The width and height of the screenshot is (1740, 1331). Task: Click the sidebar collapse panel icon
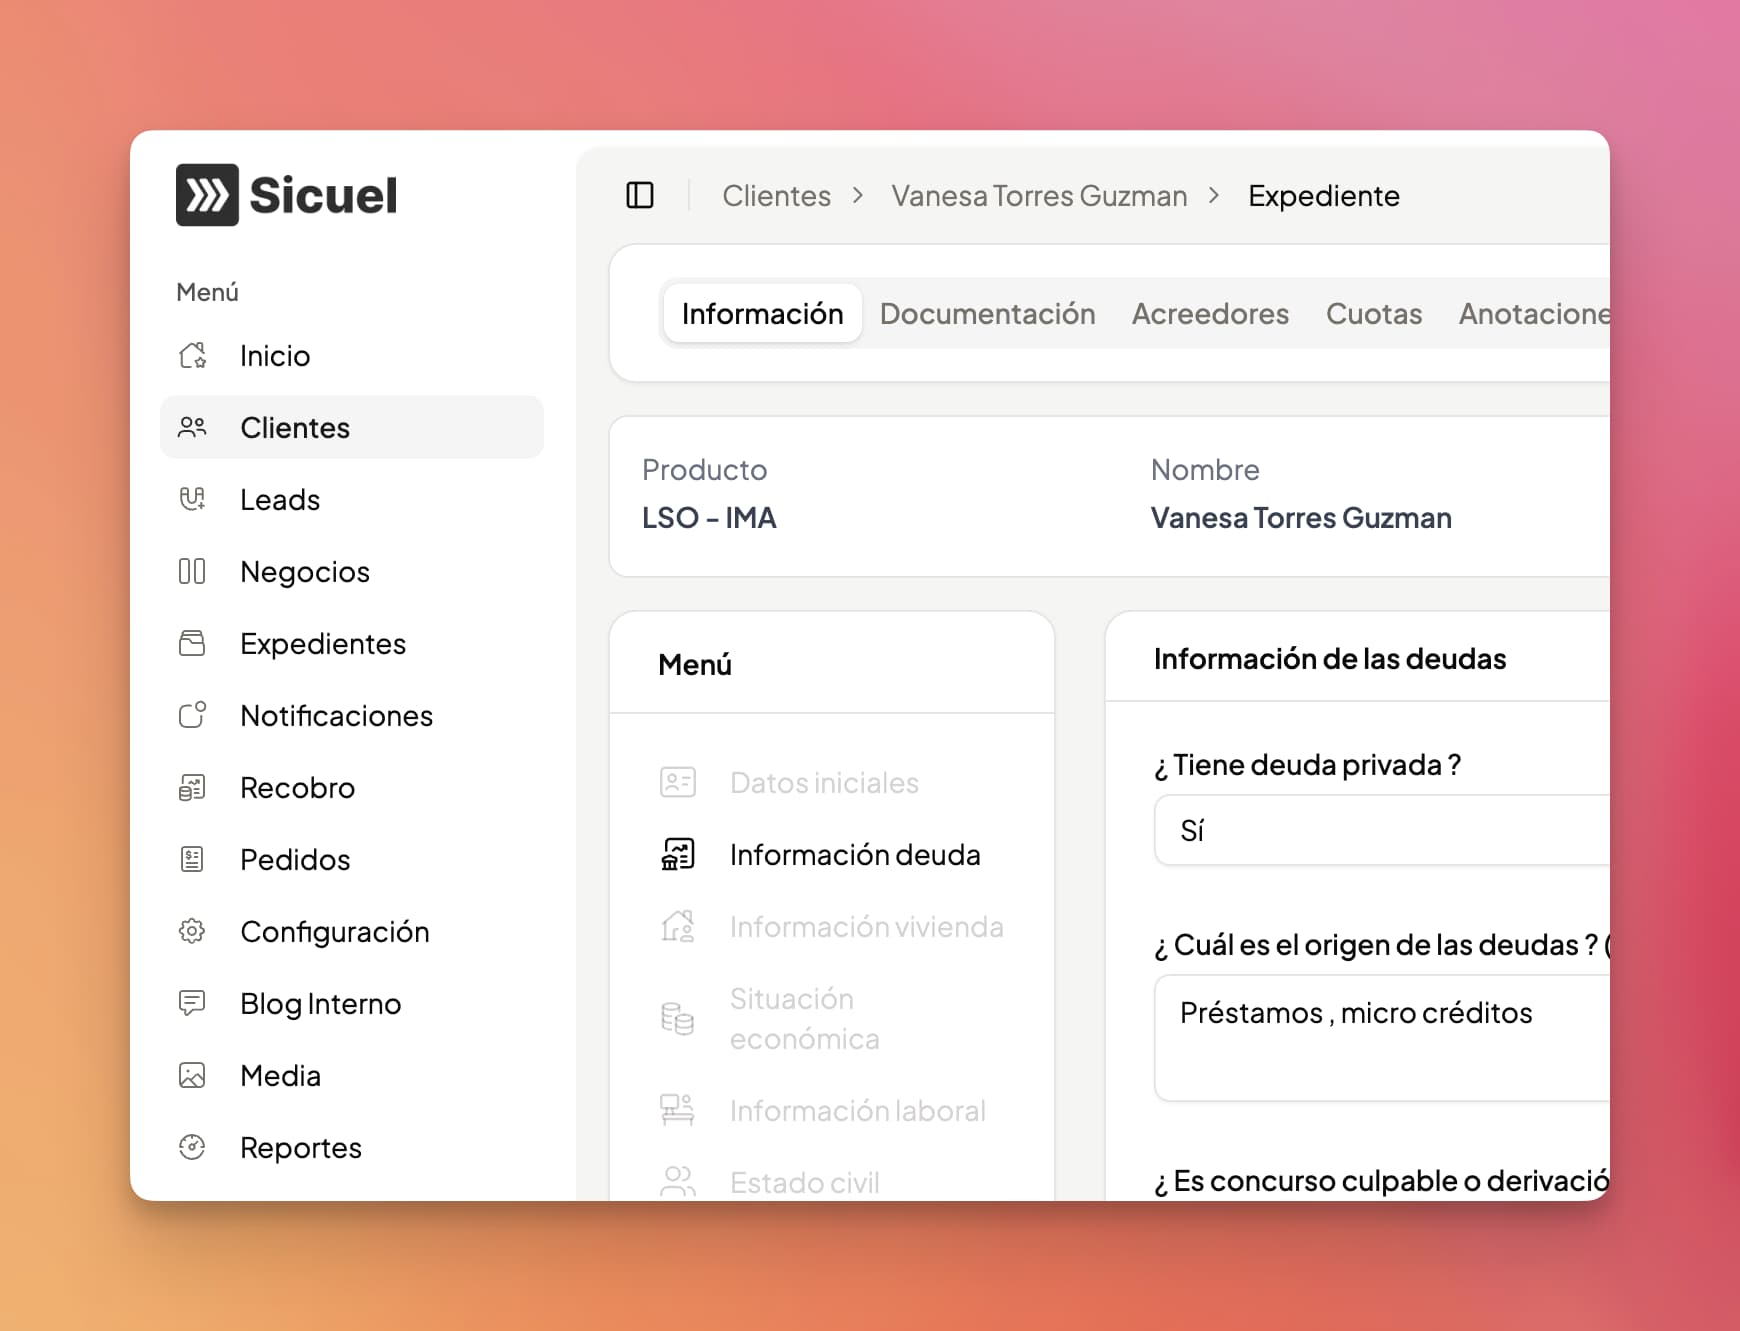click(640, 195)
